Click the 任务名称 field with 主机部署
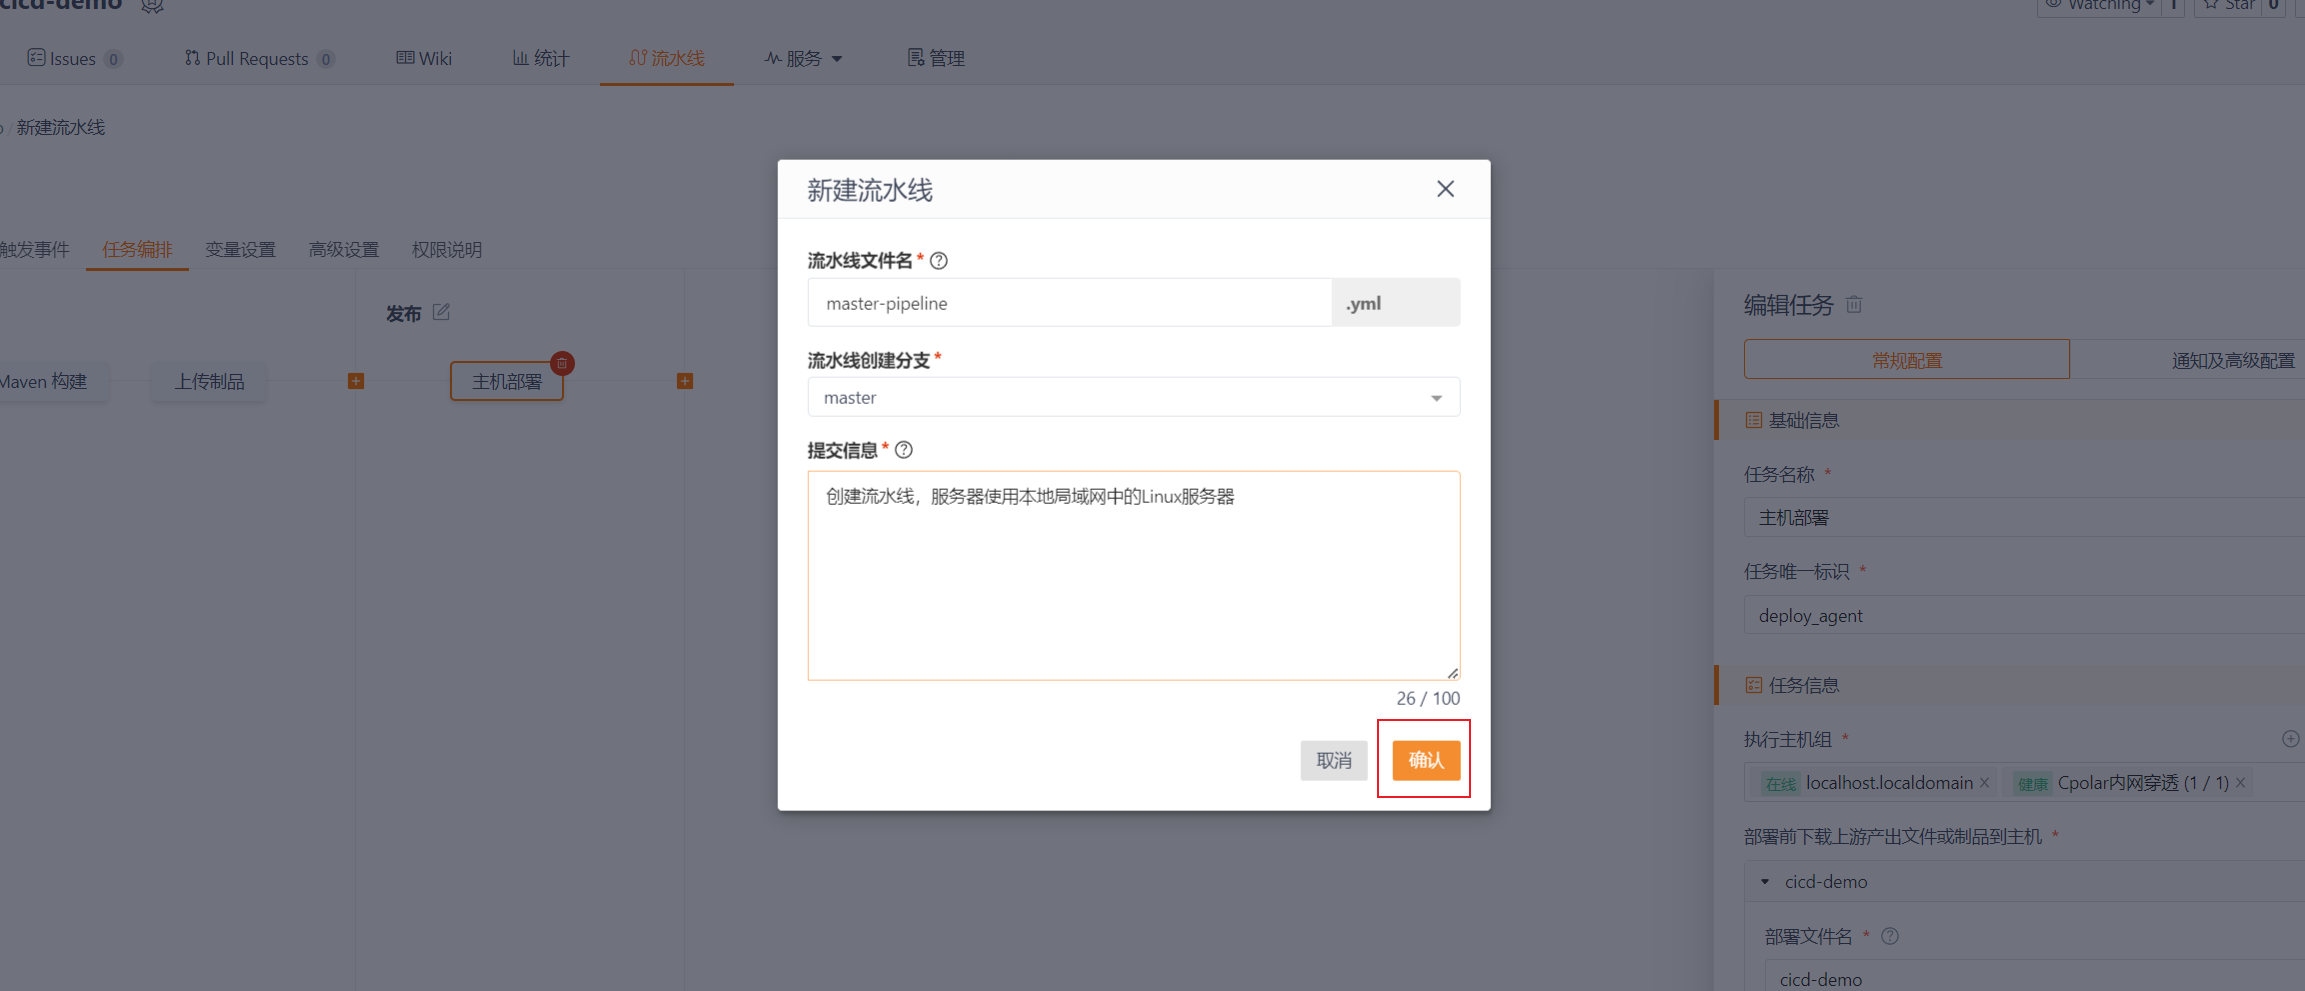Viewport: 2305px width, 991px height. (x=2024, y=517)
